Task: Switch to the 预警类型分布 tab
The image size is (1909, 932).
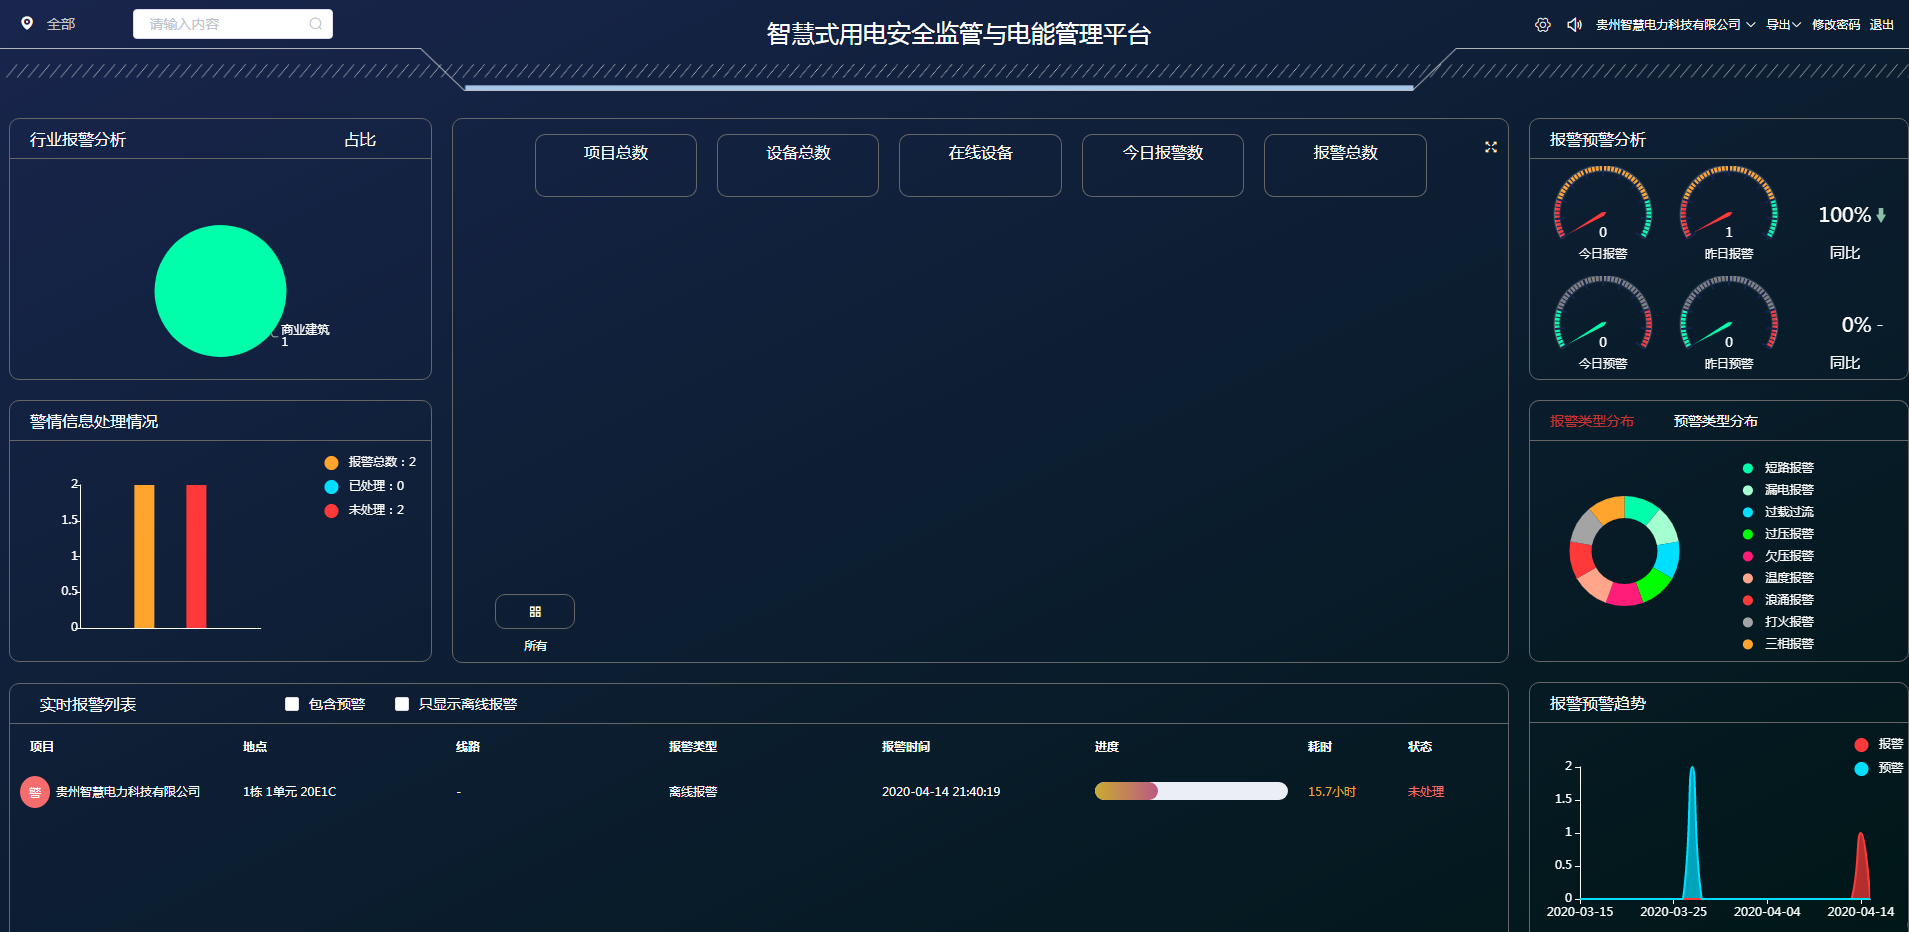Action: coord(1715,421)
